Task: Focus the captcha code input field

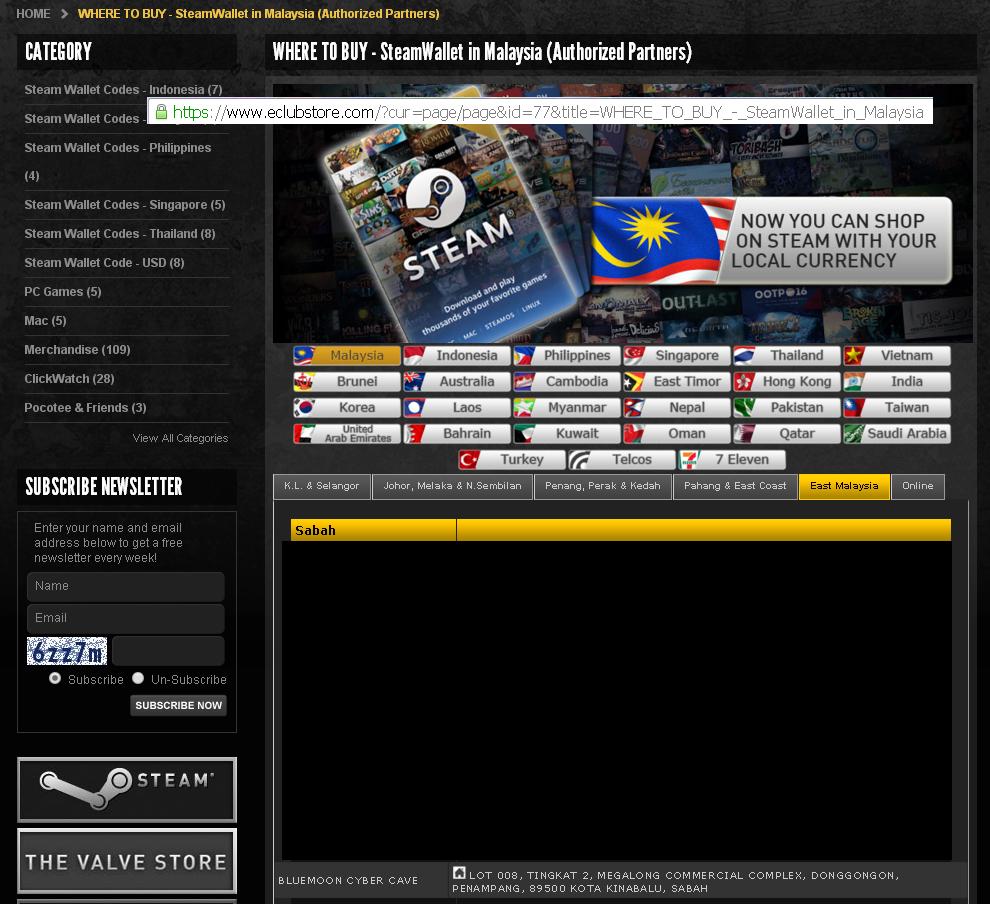Action: (168, 651)
